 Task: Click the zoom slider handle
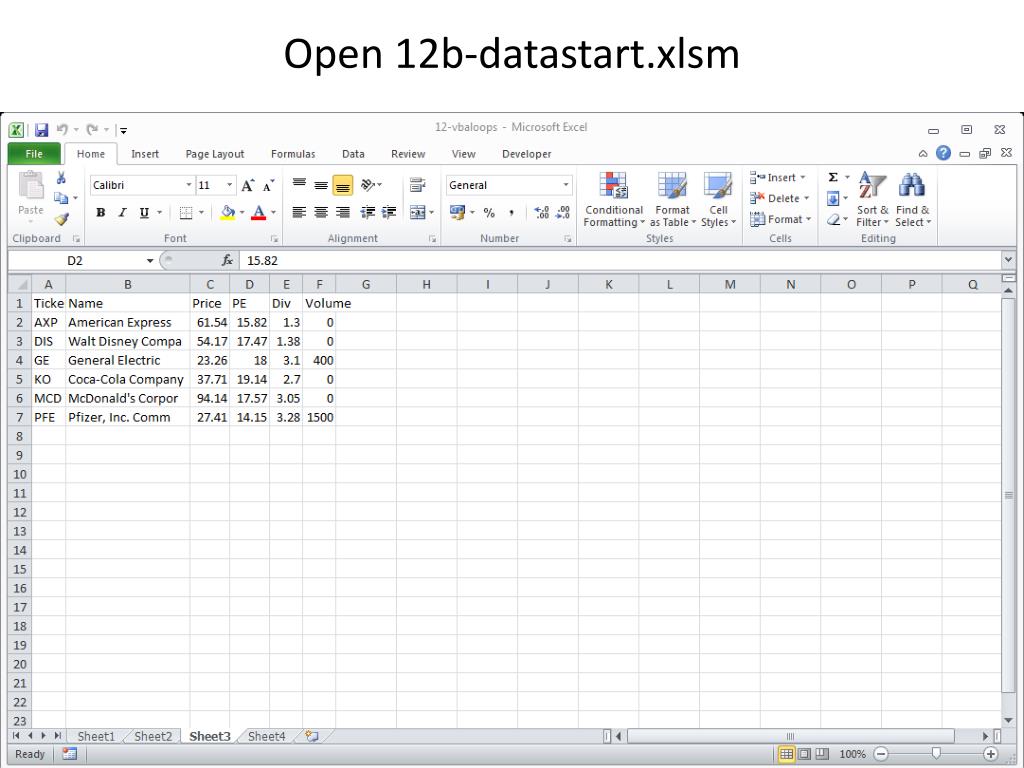(x=936, y=754)
